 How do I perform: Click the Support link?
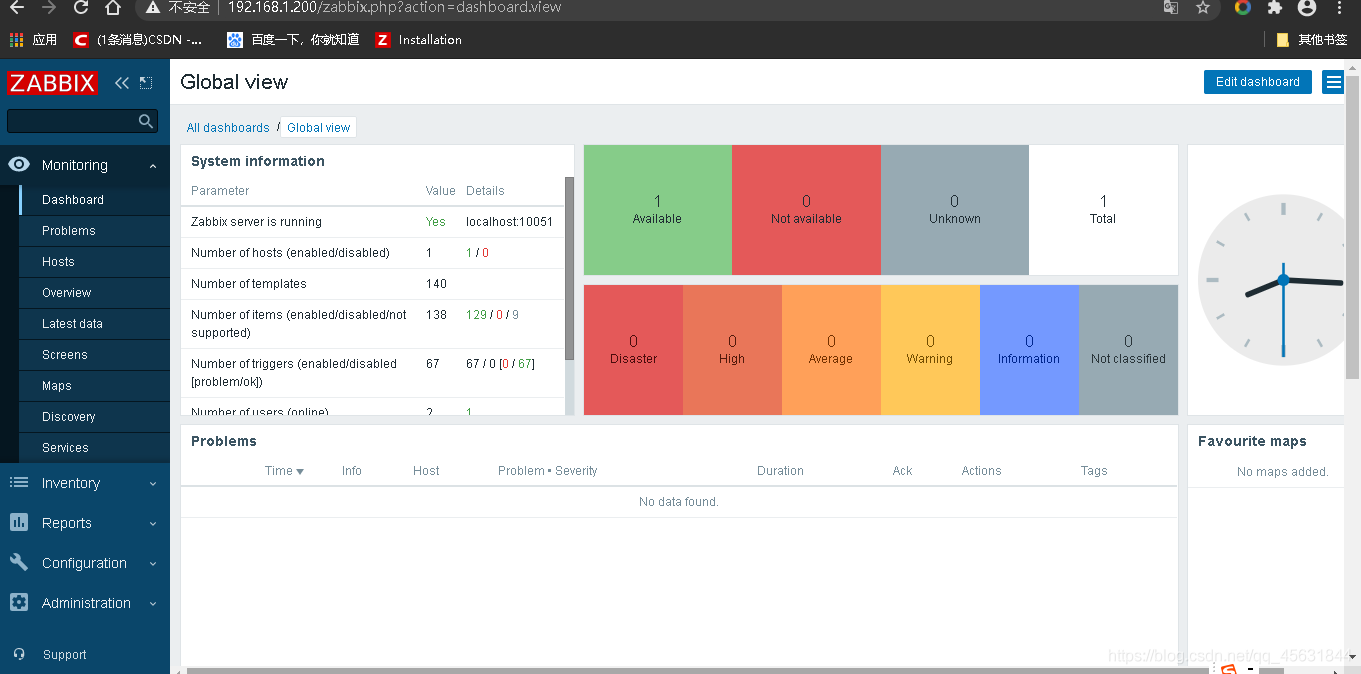click(x=64, y=655)
